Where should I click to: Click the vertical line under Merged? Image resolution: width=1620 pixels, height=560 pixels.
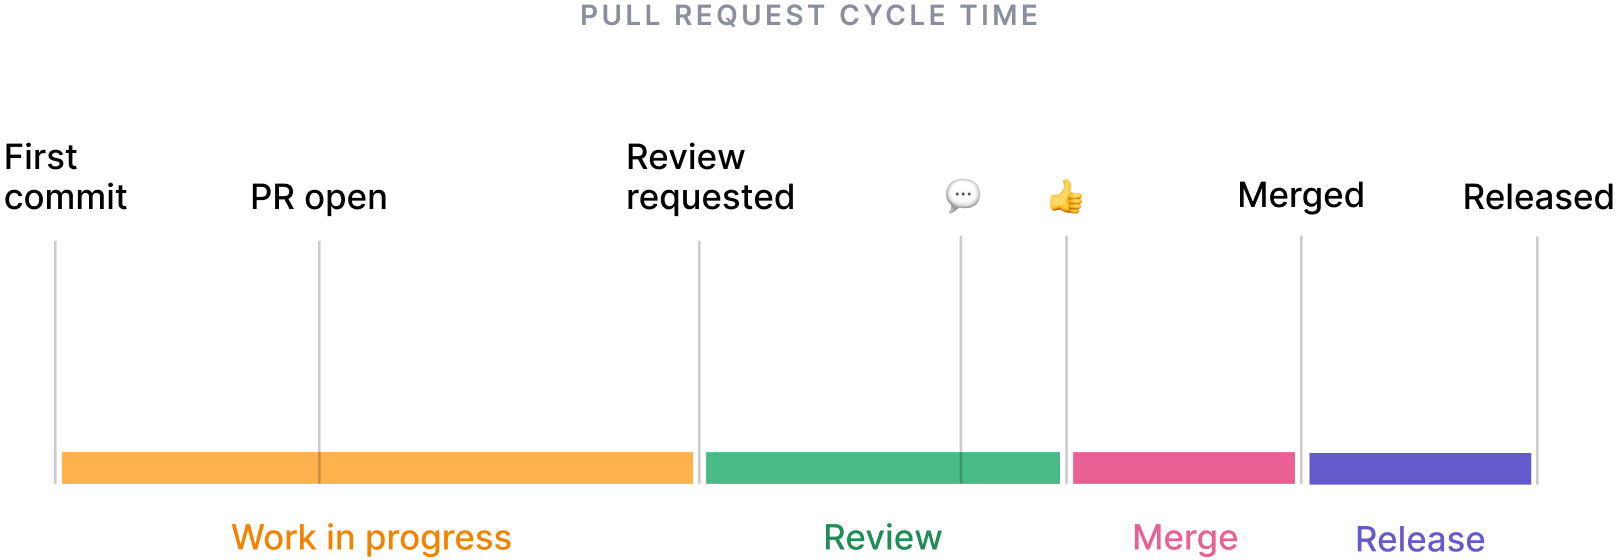[x=1301, y=360]
